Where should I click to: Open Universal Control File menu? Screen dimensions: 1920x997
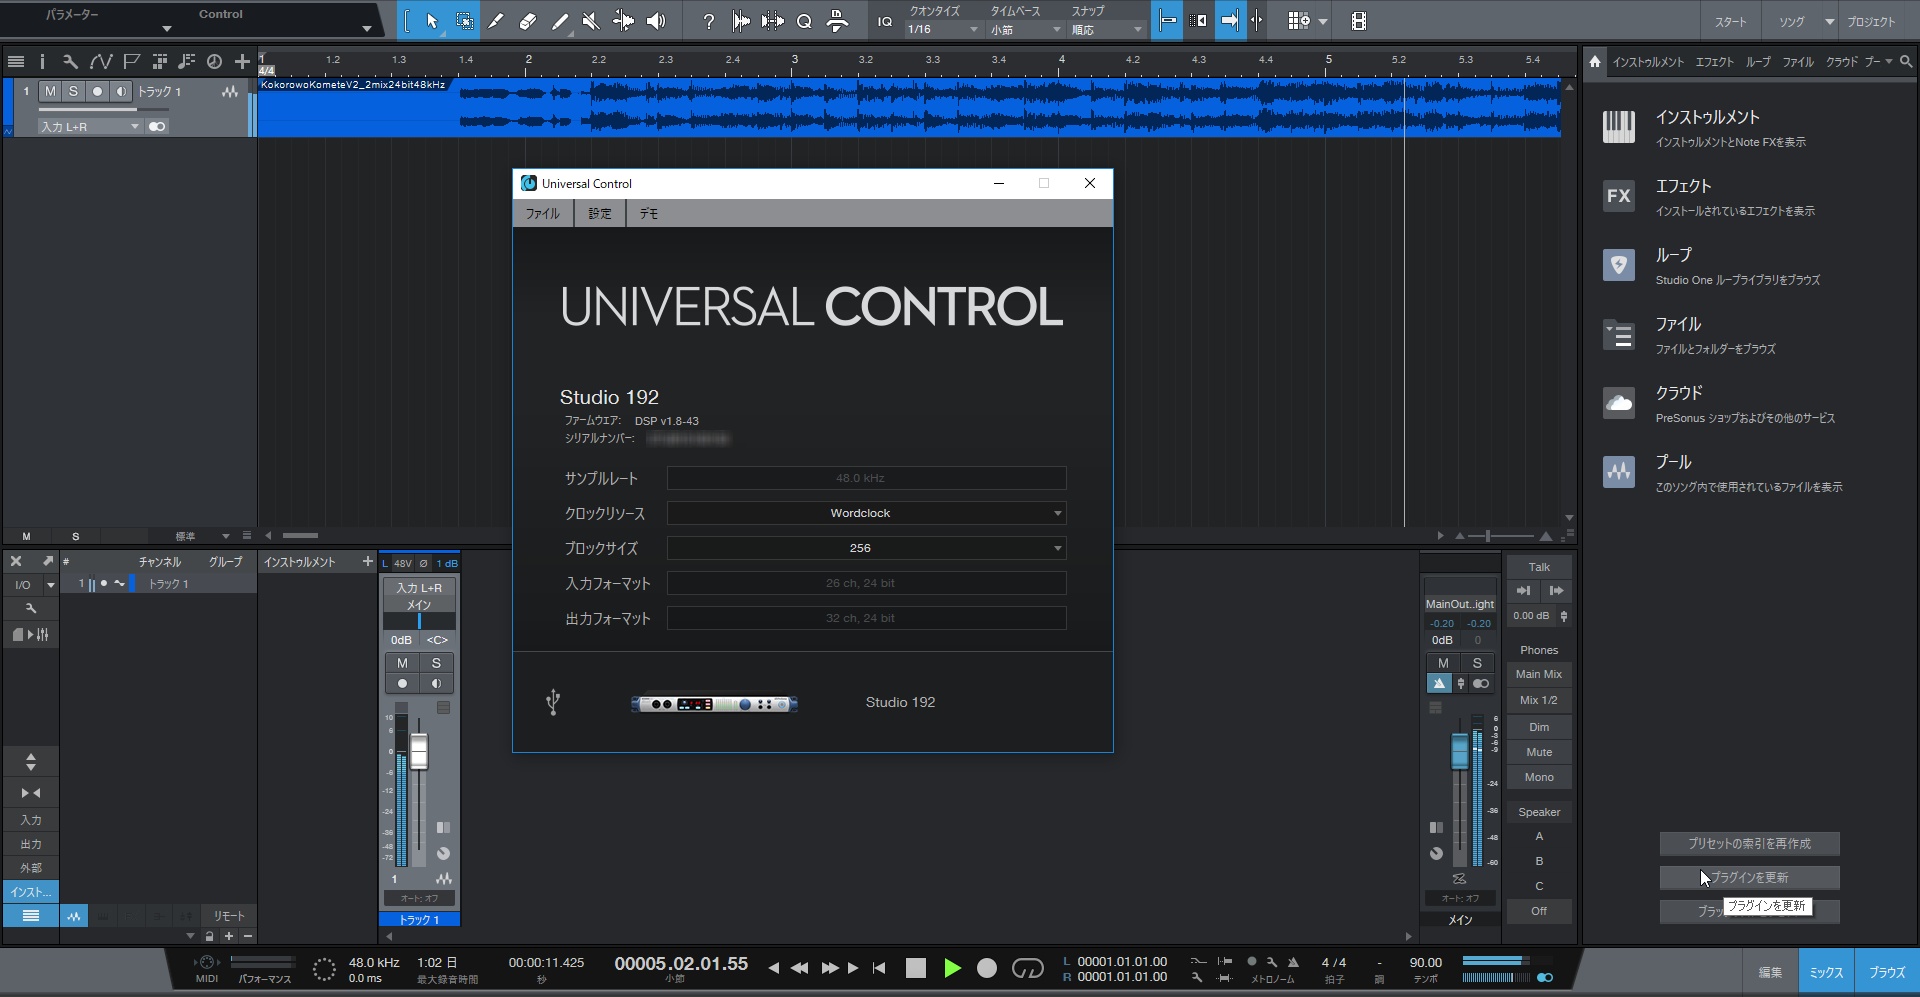pyautogui.click(x=543, y=213)
